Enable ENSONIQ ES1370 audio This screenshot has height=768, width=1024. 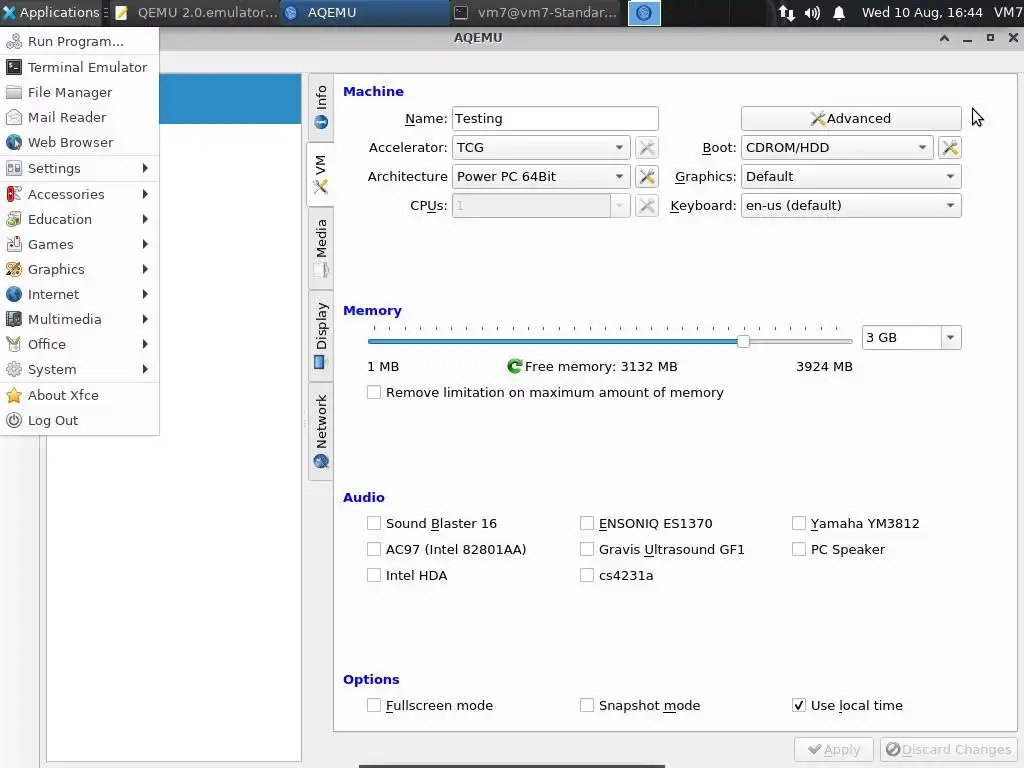(x=586, y=523)
